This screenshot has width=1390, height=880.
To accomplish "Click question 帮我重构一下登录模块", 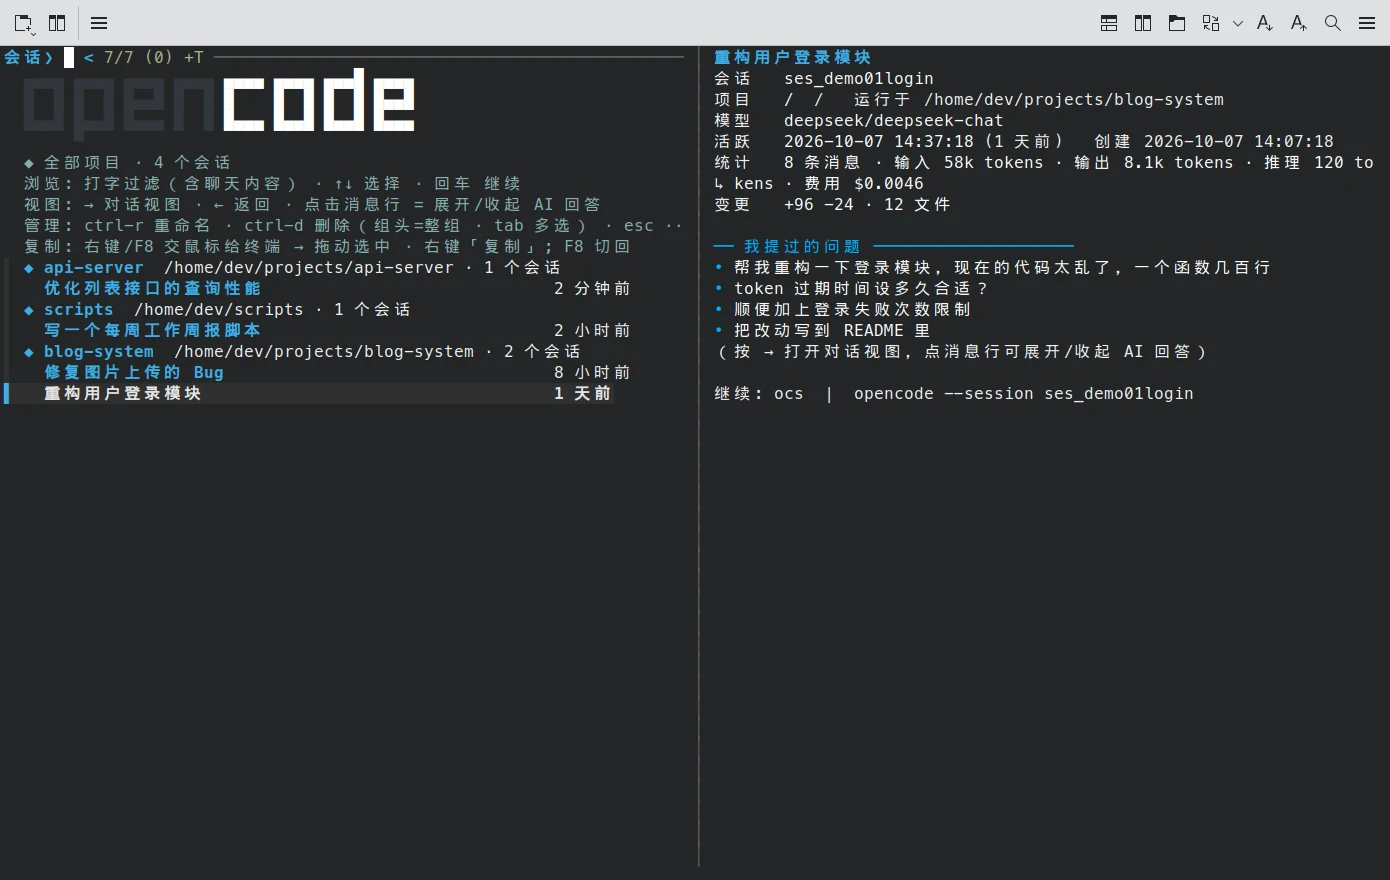I will click(x=1002, y=267).
